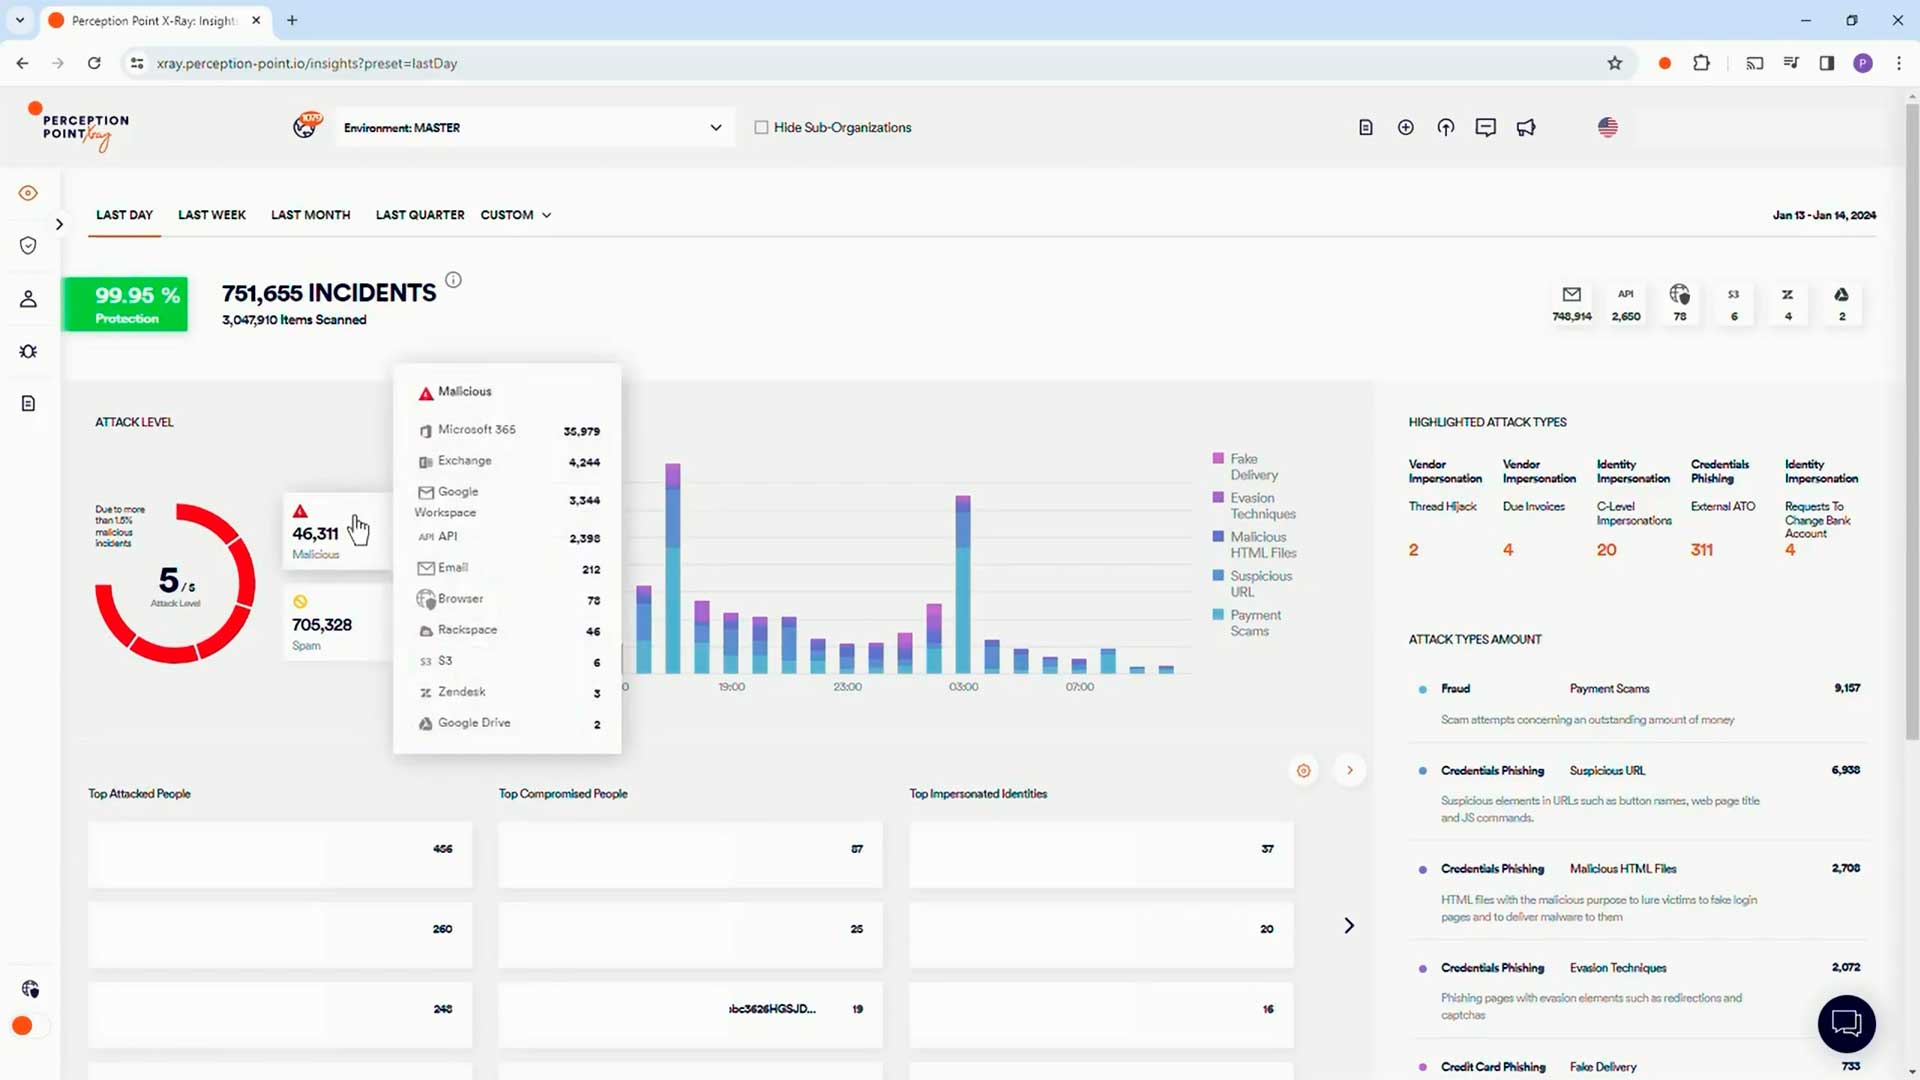Open the shield icon in sidebar
1920x1080 pixels.
pos(28,246)
